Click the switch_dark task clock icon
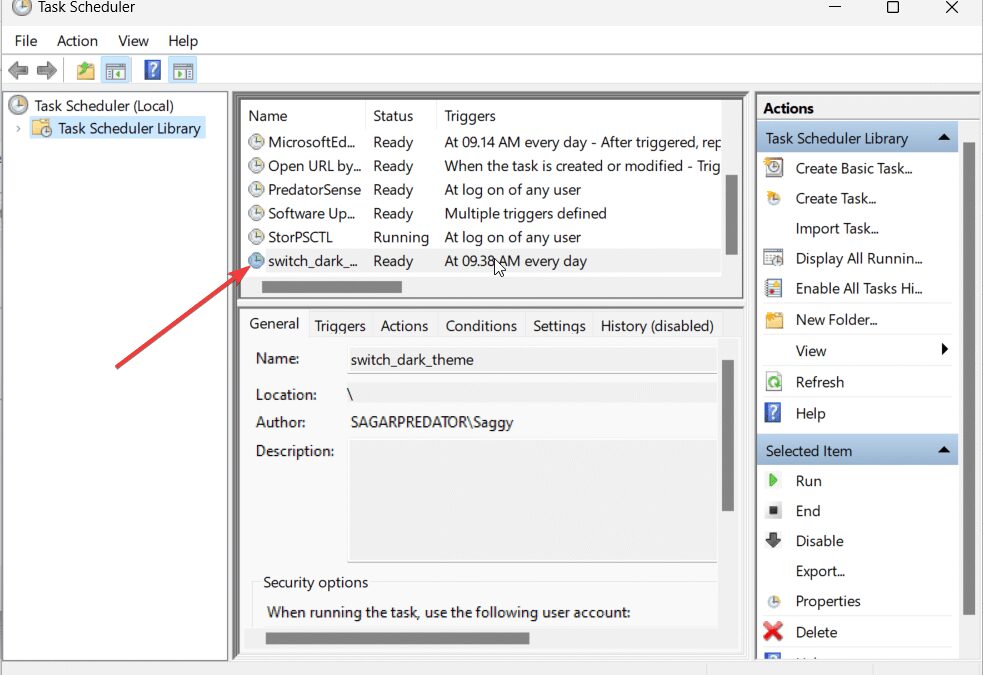 [257, 261]
